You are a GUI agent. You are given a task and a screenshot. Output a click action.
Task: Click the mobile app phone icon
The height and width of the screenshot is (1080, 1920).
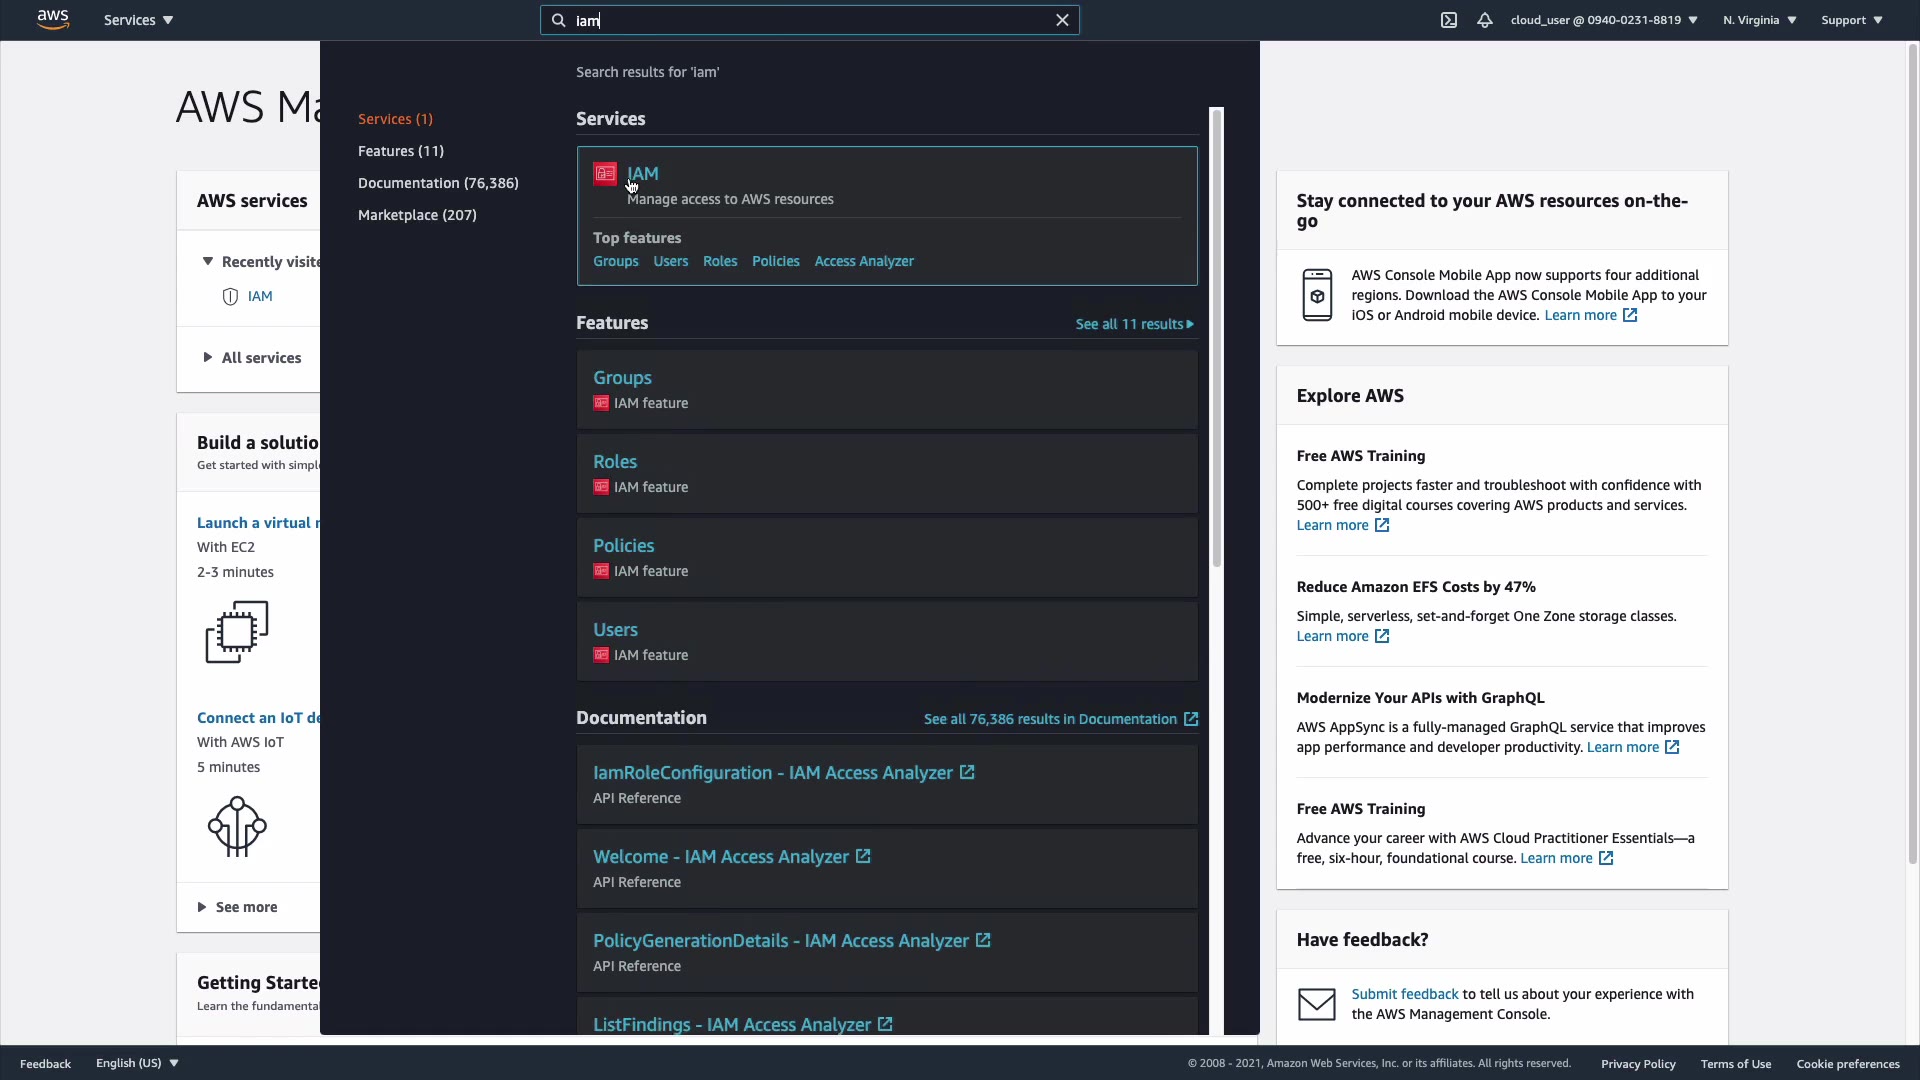(1317, 295)
